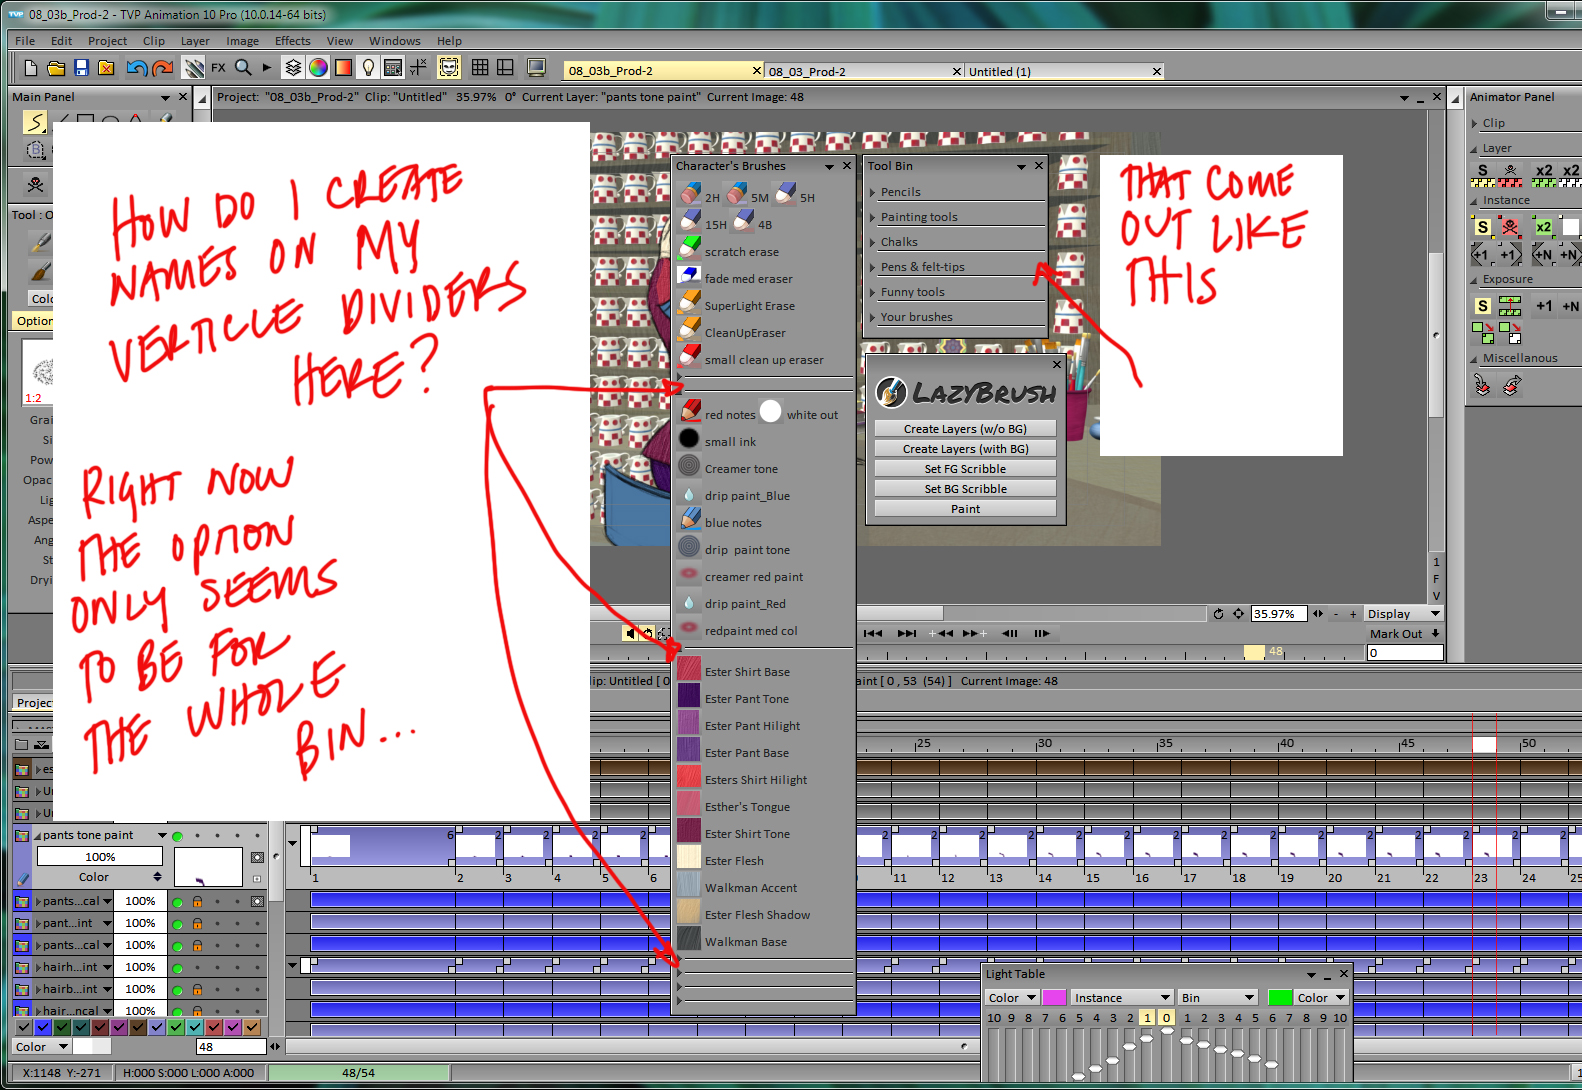The height and width of the screenshot is (1090, 1582).
Task: Select the Ester Pant Tone color swatch
Action: [689, 696]
